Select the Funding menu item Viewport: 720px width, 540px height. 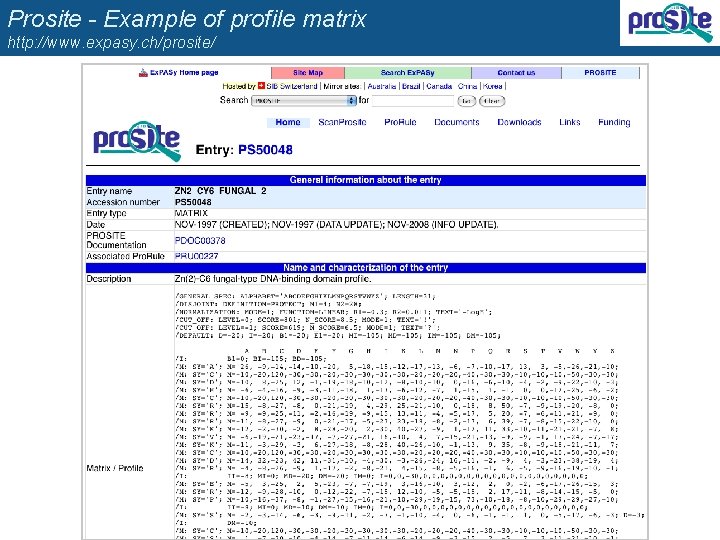(614, 122)
